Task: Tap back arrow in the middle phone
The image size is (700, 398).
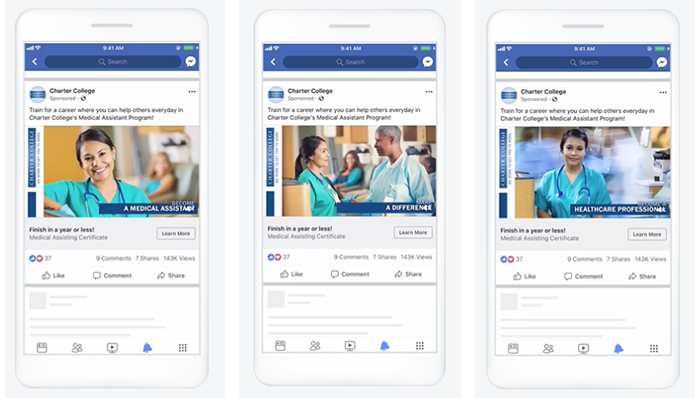Action: [273, 62]
